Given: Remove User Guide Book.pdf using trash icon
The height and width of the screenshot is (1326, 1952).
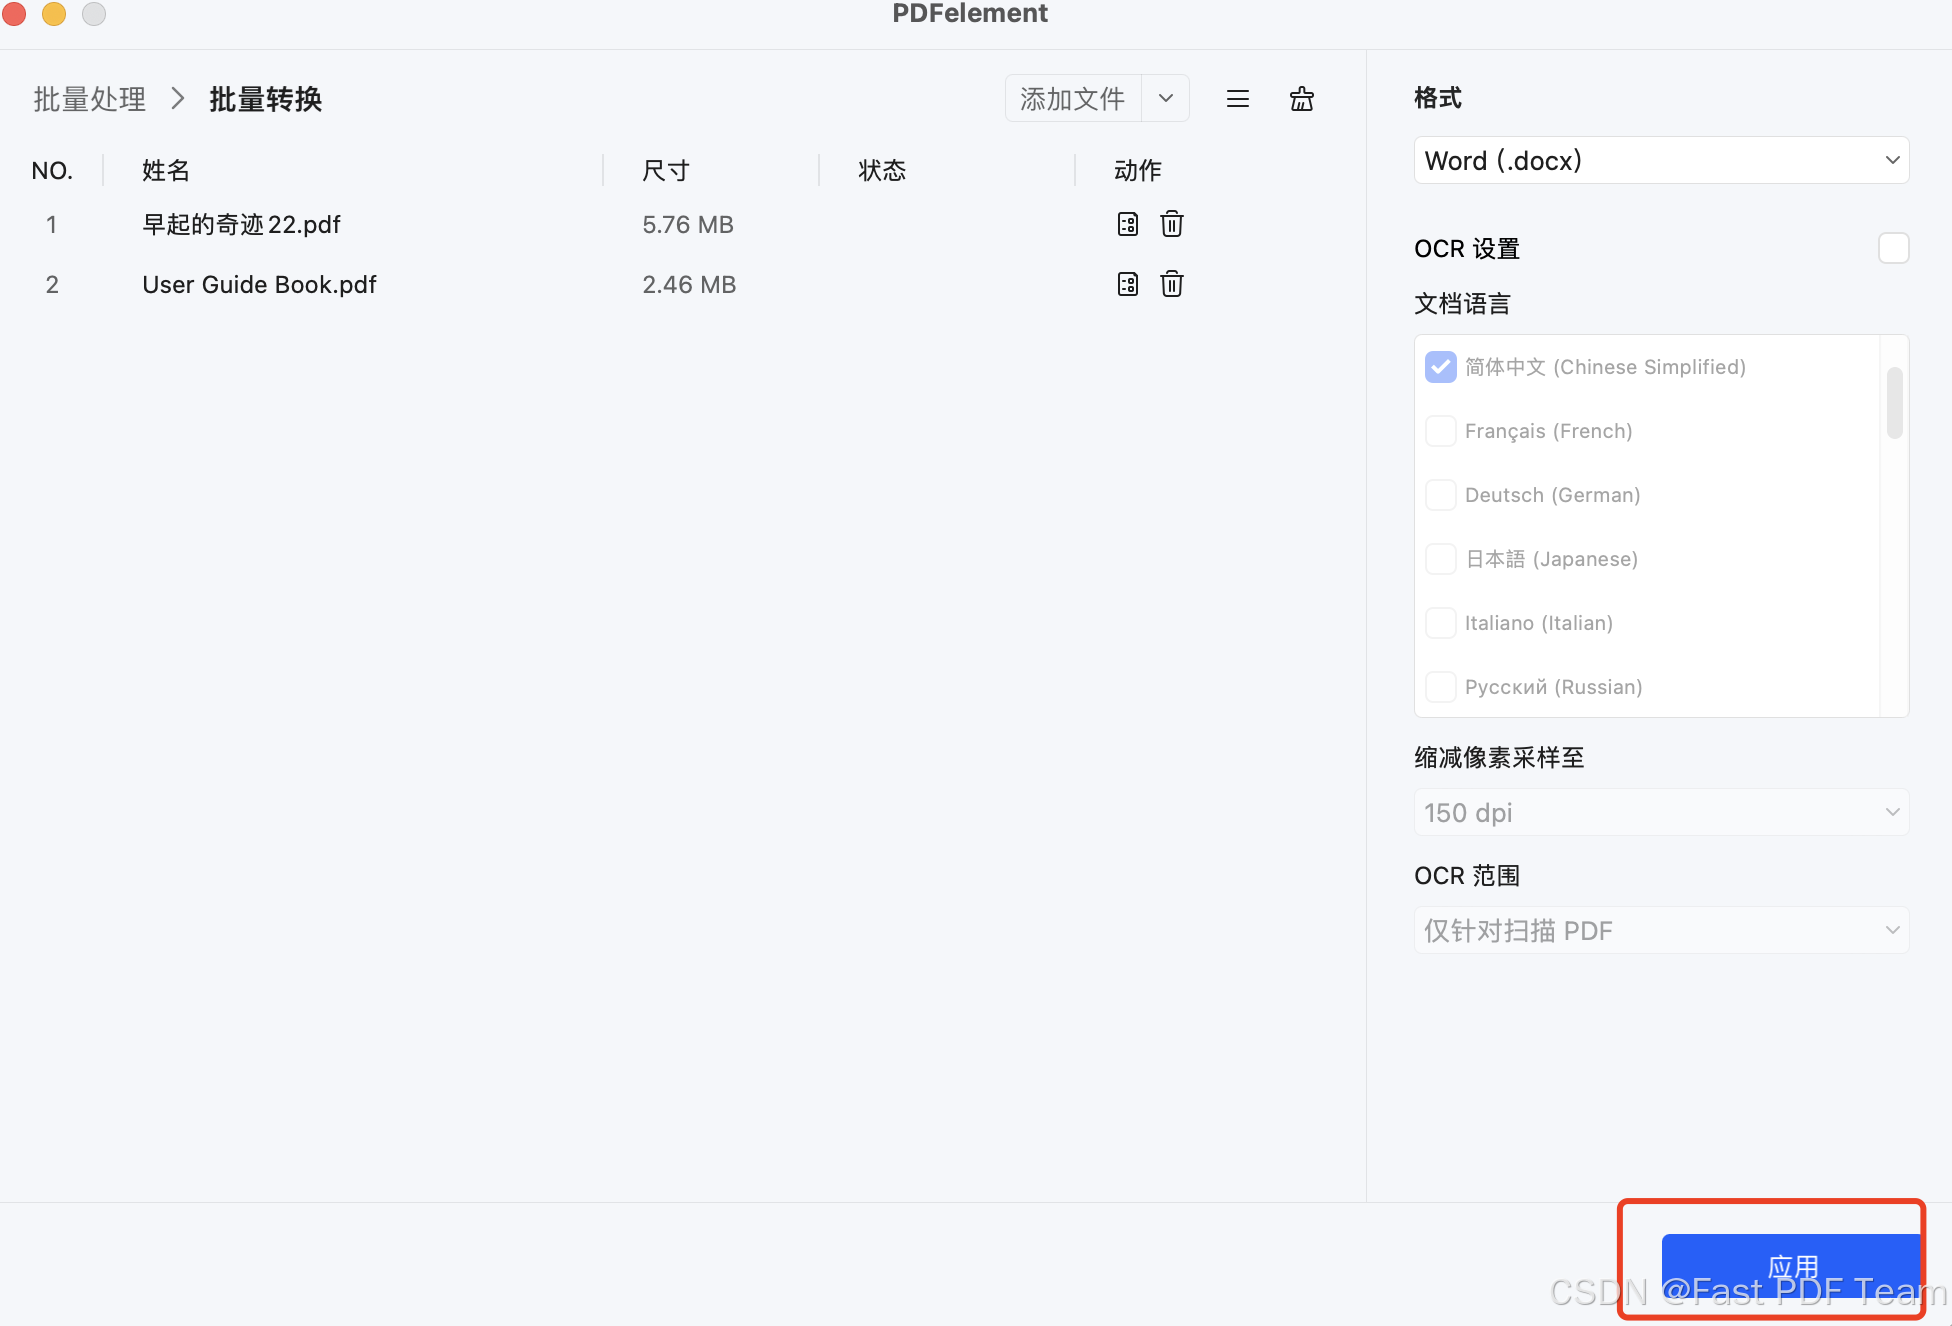Looking at the screenshot, I should [x=1172, y=284].
